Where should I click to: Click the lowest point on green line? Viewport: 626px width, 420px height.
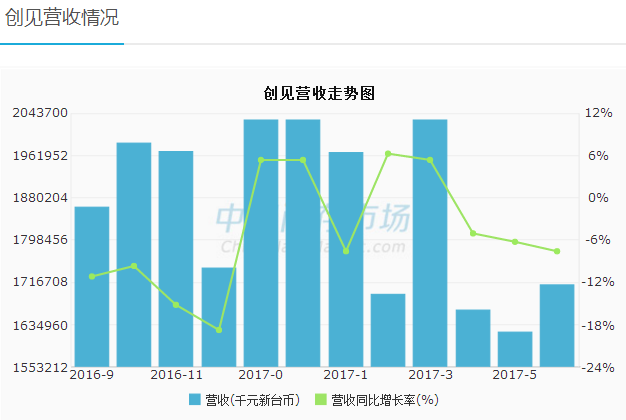point(219,330)
